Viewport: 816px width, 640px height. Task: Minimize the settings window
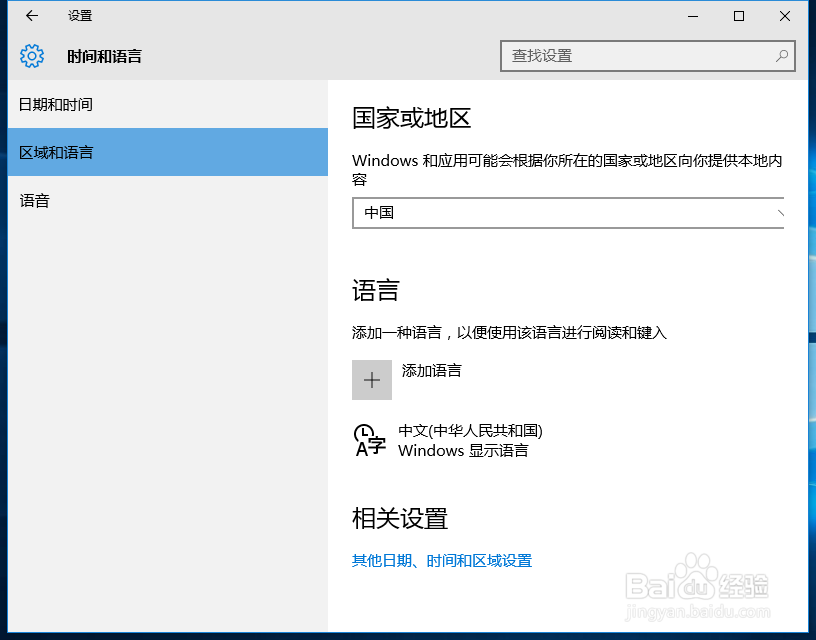pos(693,16)
